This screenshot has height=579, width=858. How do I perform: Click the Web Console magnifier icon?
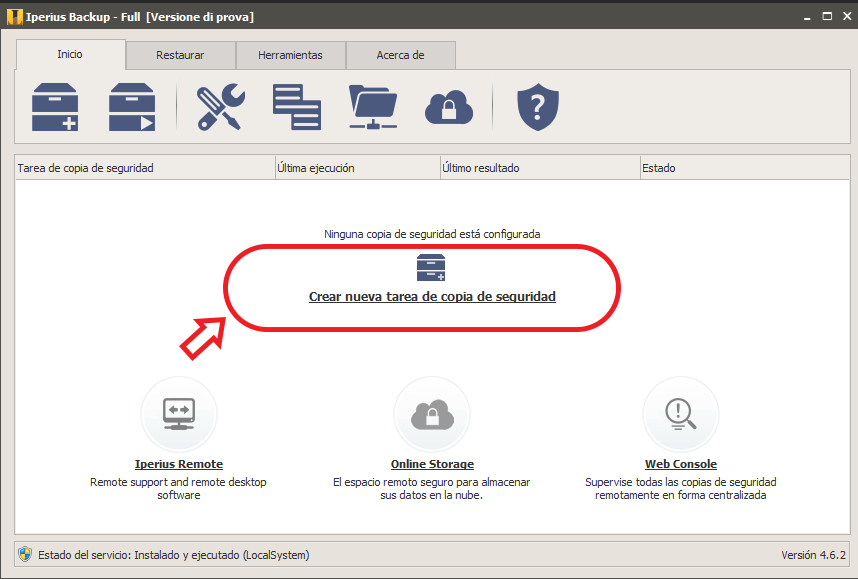[681, 414]
